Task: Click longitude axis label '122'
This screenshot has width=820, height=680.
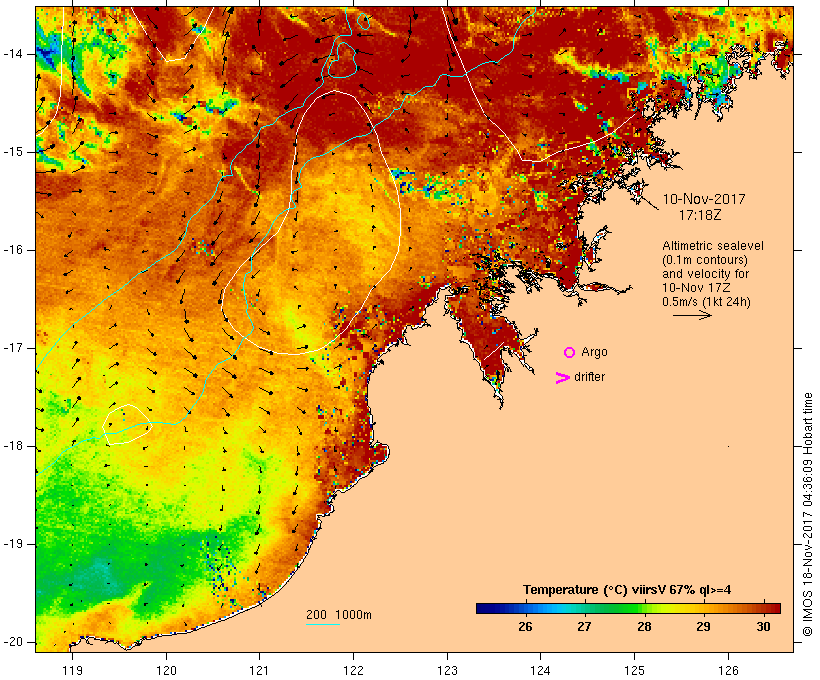Action: 353,670
